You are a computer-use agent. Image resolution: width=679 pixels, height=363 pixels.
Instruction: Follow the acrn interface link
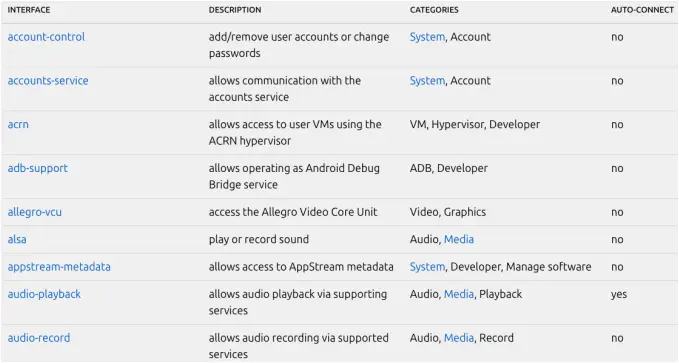click(18, 124)
